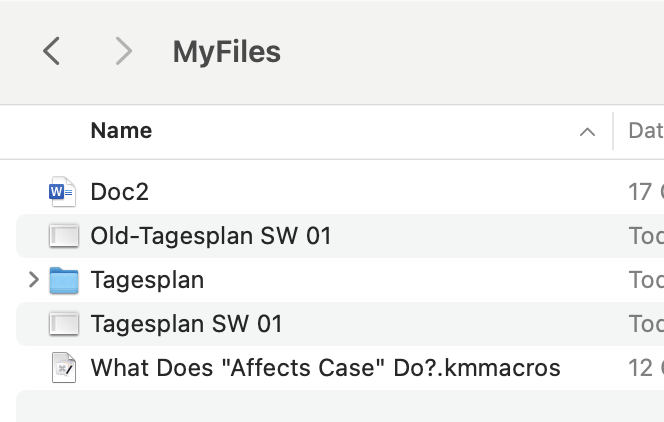This screenshot has width=664, height=422.
Task: Expand the Tagesplan folder disclosure arrow
Action: click(34, 280)
